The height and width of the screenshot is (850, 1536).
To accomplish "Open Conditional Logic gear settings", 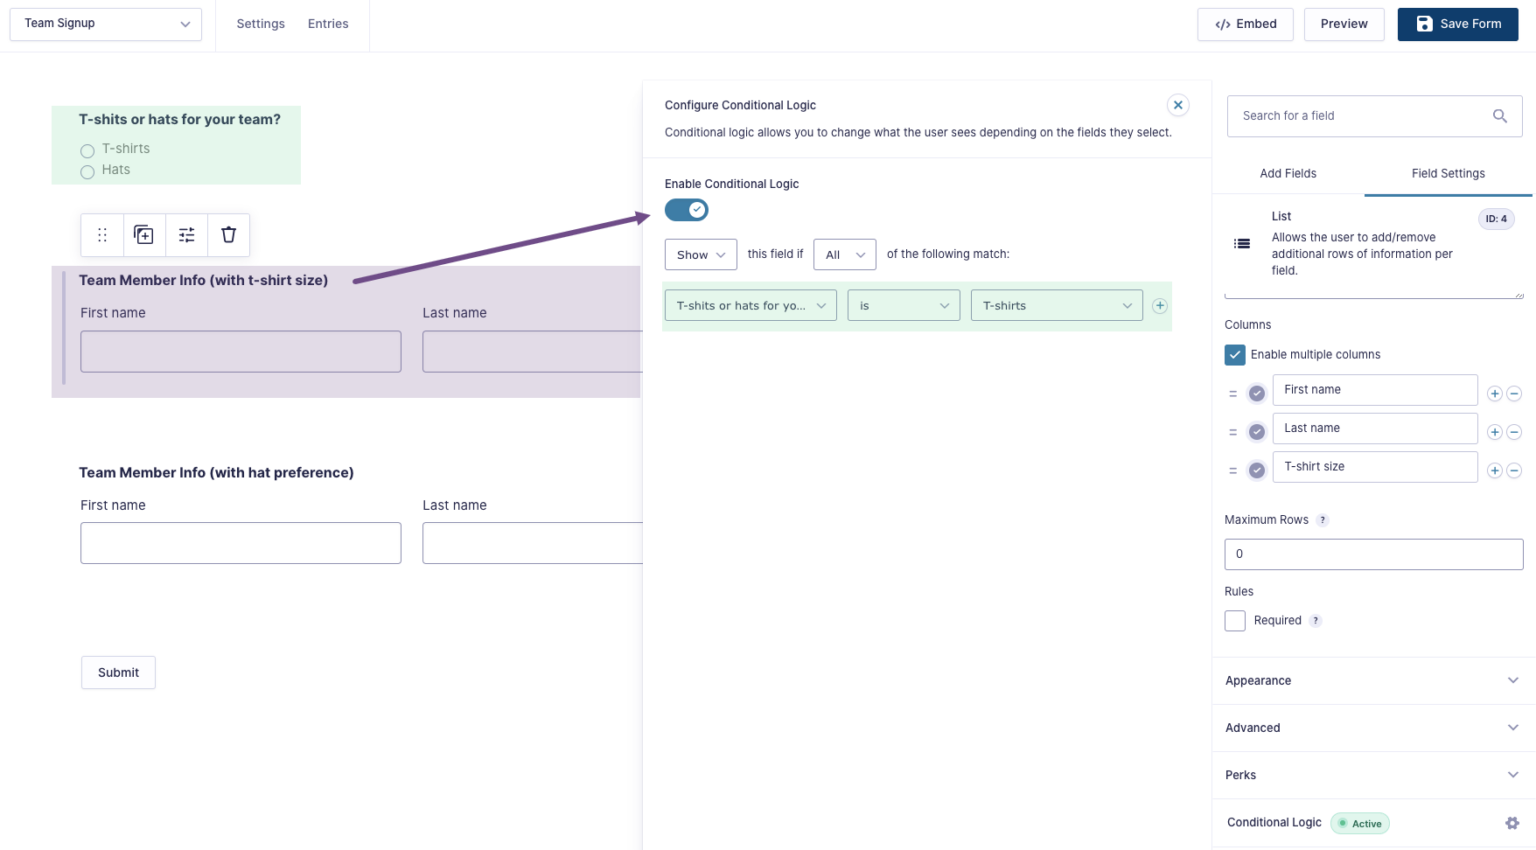I will (1512, 823).
